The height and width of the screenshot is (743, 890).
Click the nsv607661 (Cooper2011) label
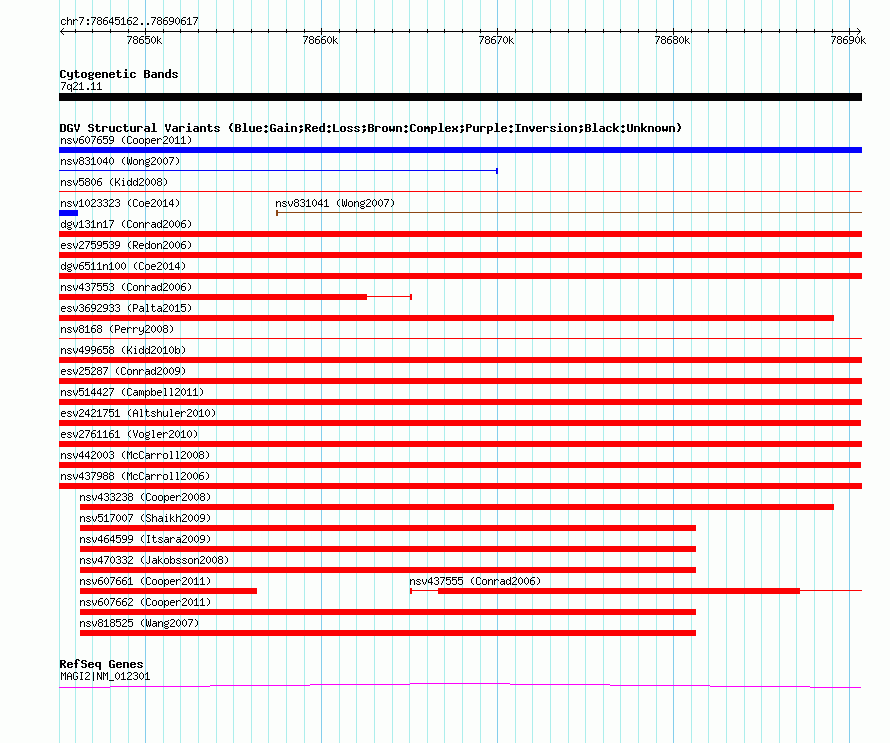pos(145,581)
